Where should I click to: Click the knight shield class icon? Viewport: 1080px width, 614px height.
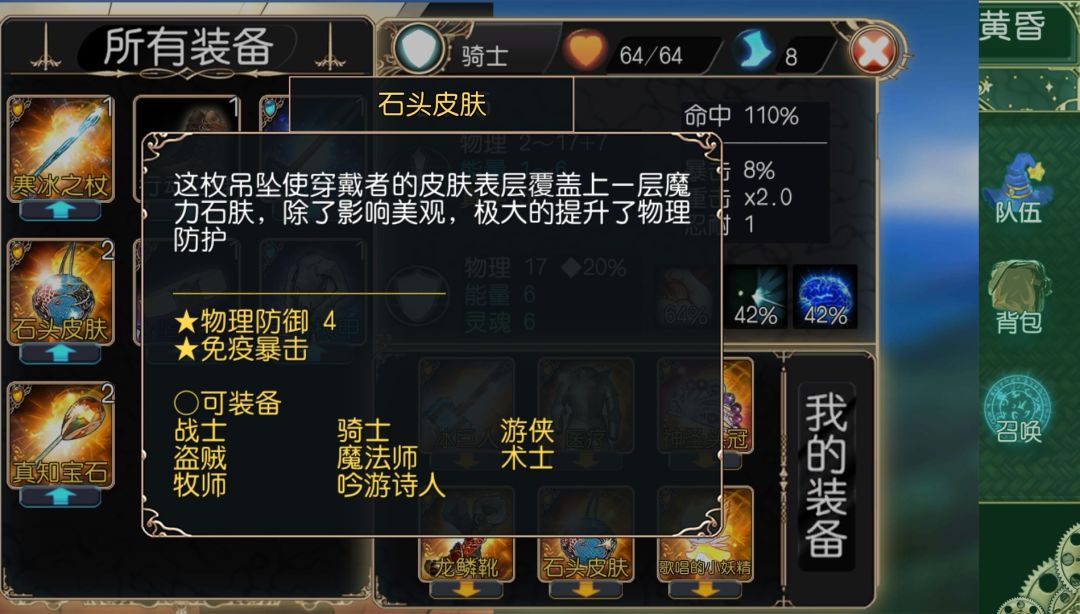(x=418, y=48)
